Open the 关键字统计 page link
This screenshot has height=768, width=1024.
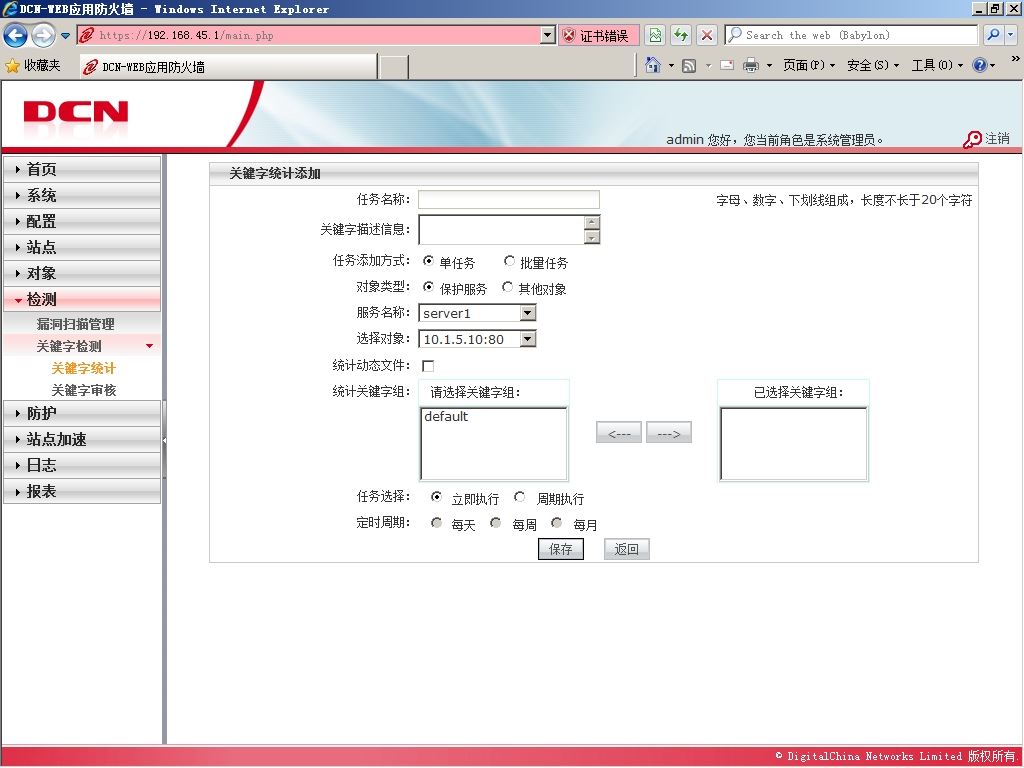click(84, 368)
